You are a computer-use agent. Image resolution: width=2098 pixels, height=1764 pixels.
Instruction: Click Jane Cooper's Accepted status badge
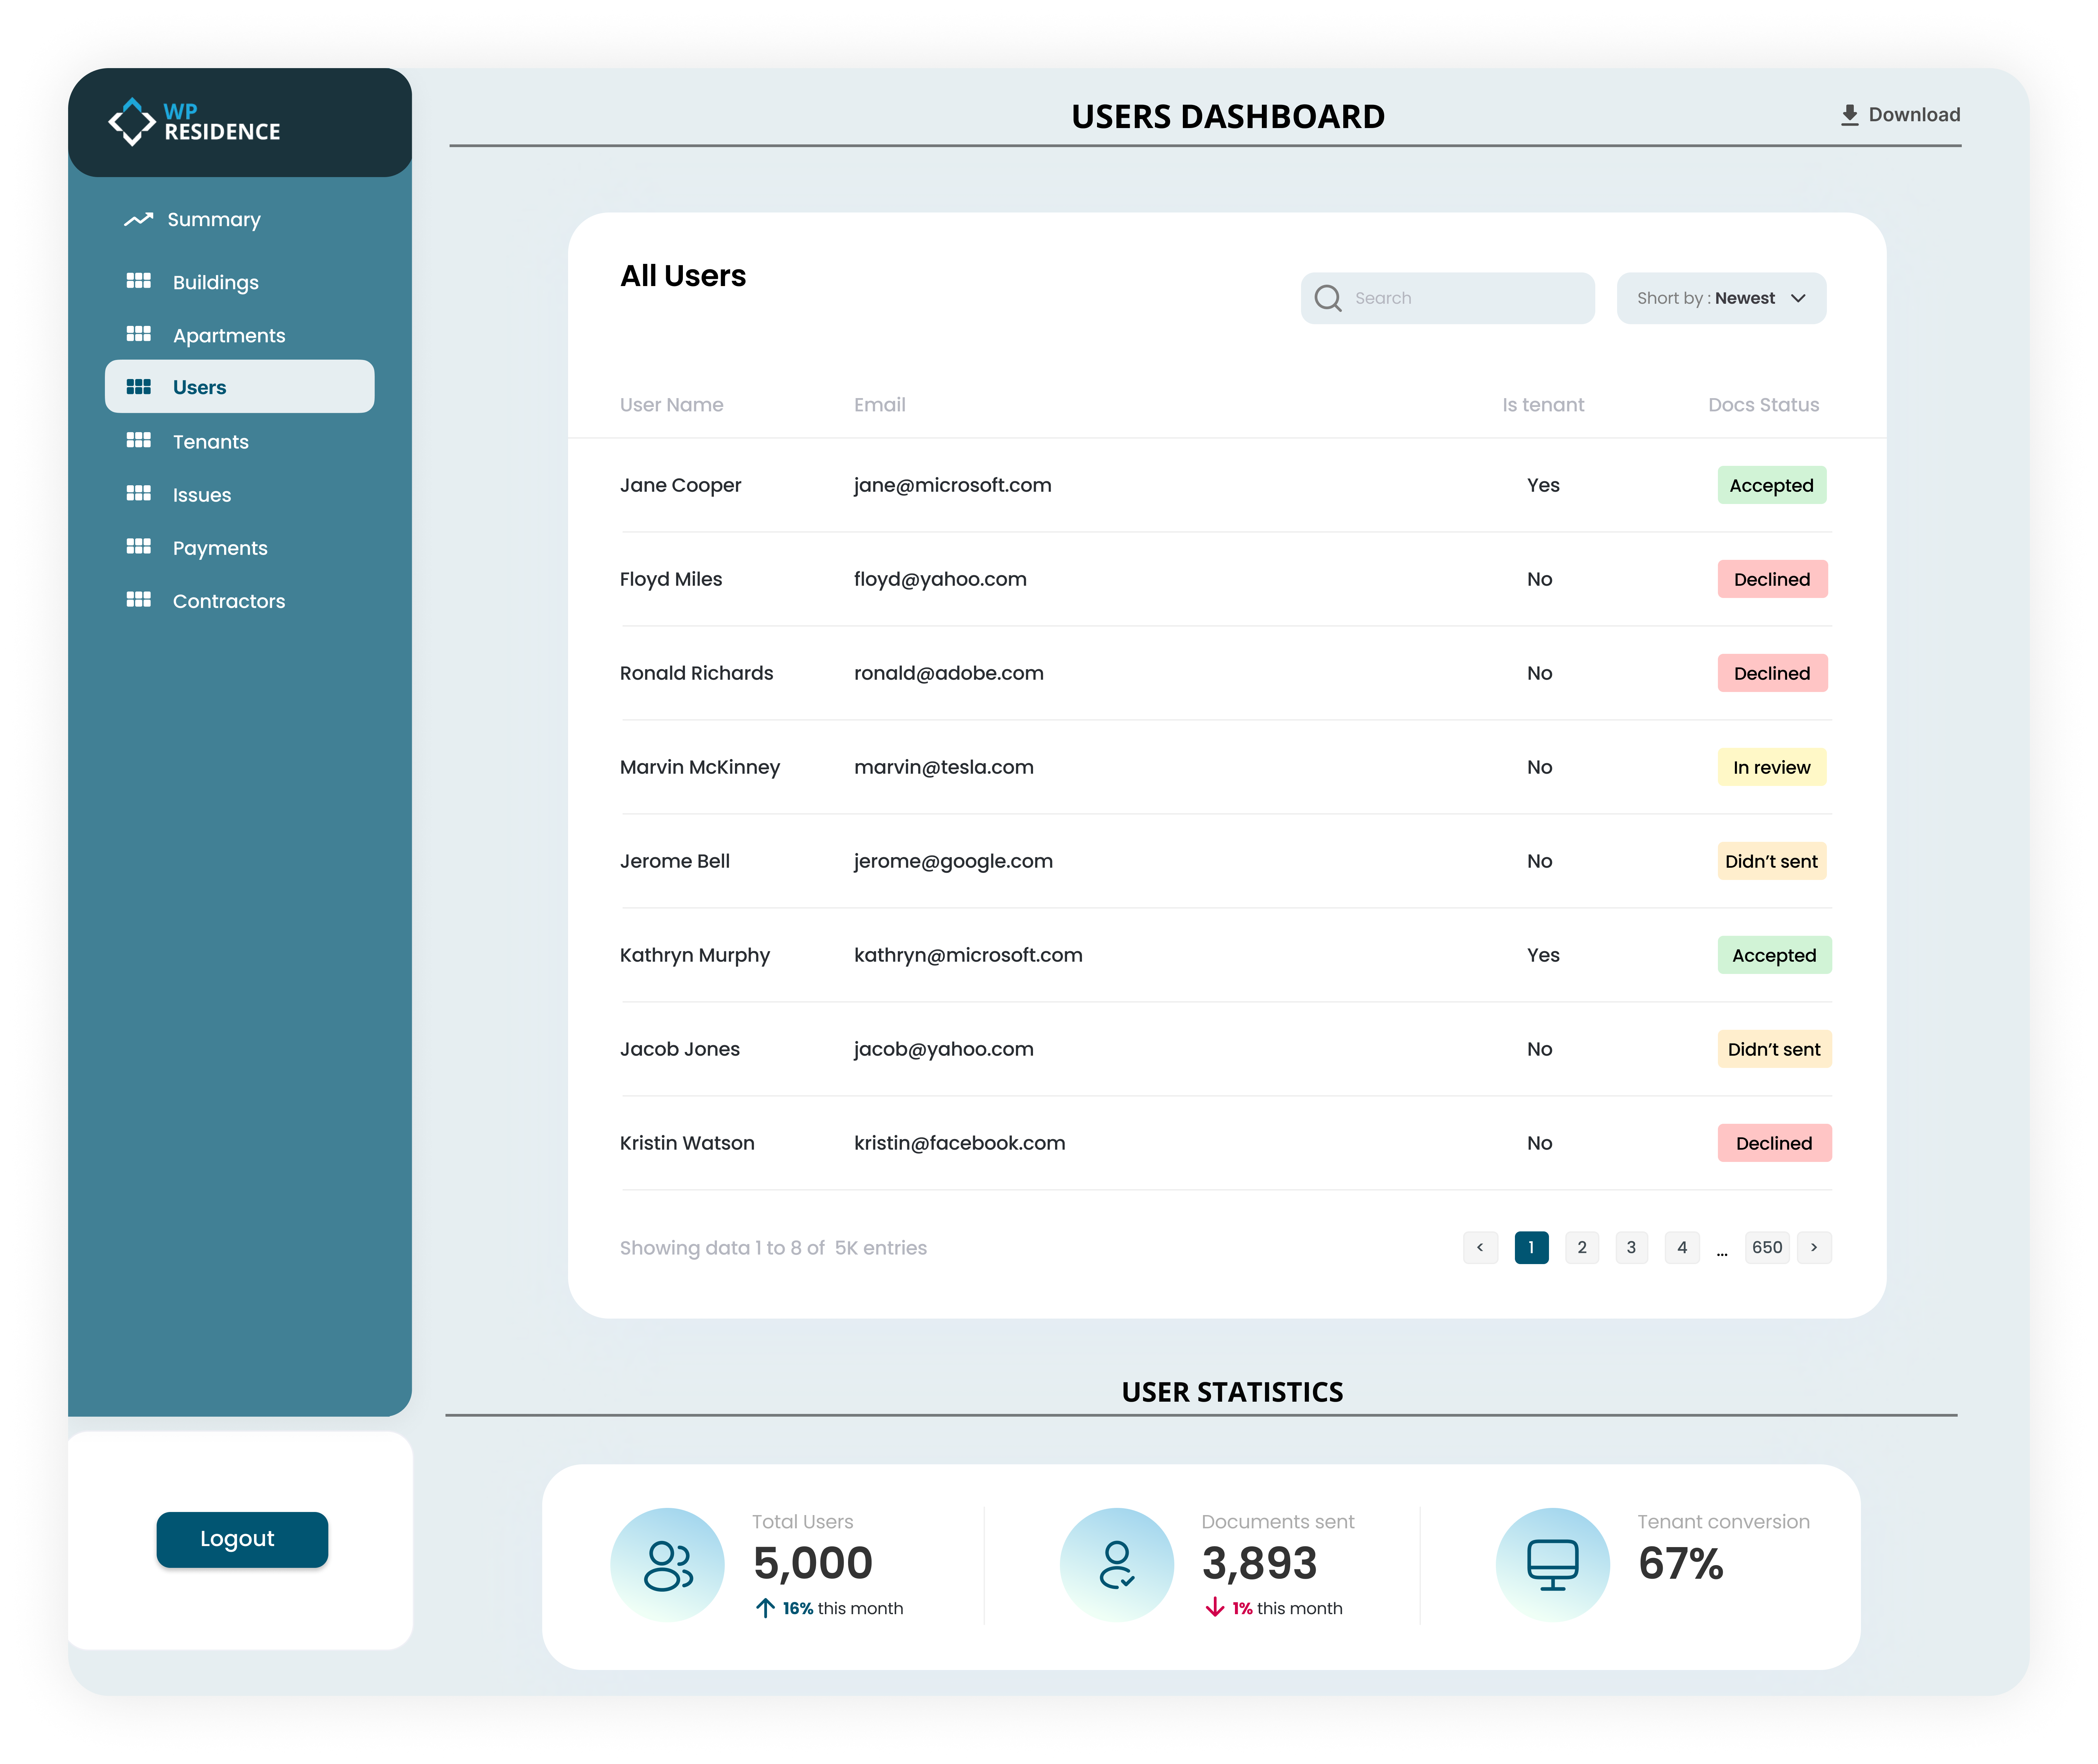pos(1772,485)
